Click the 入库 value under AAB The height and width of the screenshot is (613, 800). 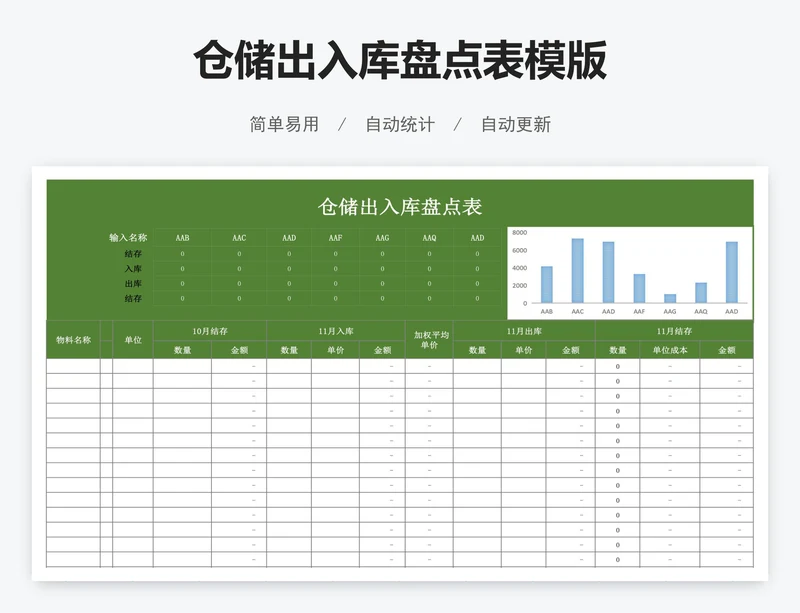click(x=182, y=268)
